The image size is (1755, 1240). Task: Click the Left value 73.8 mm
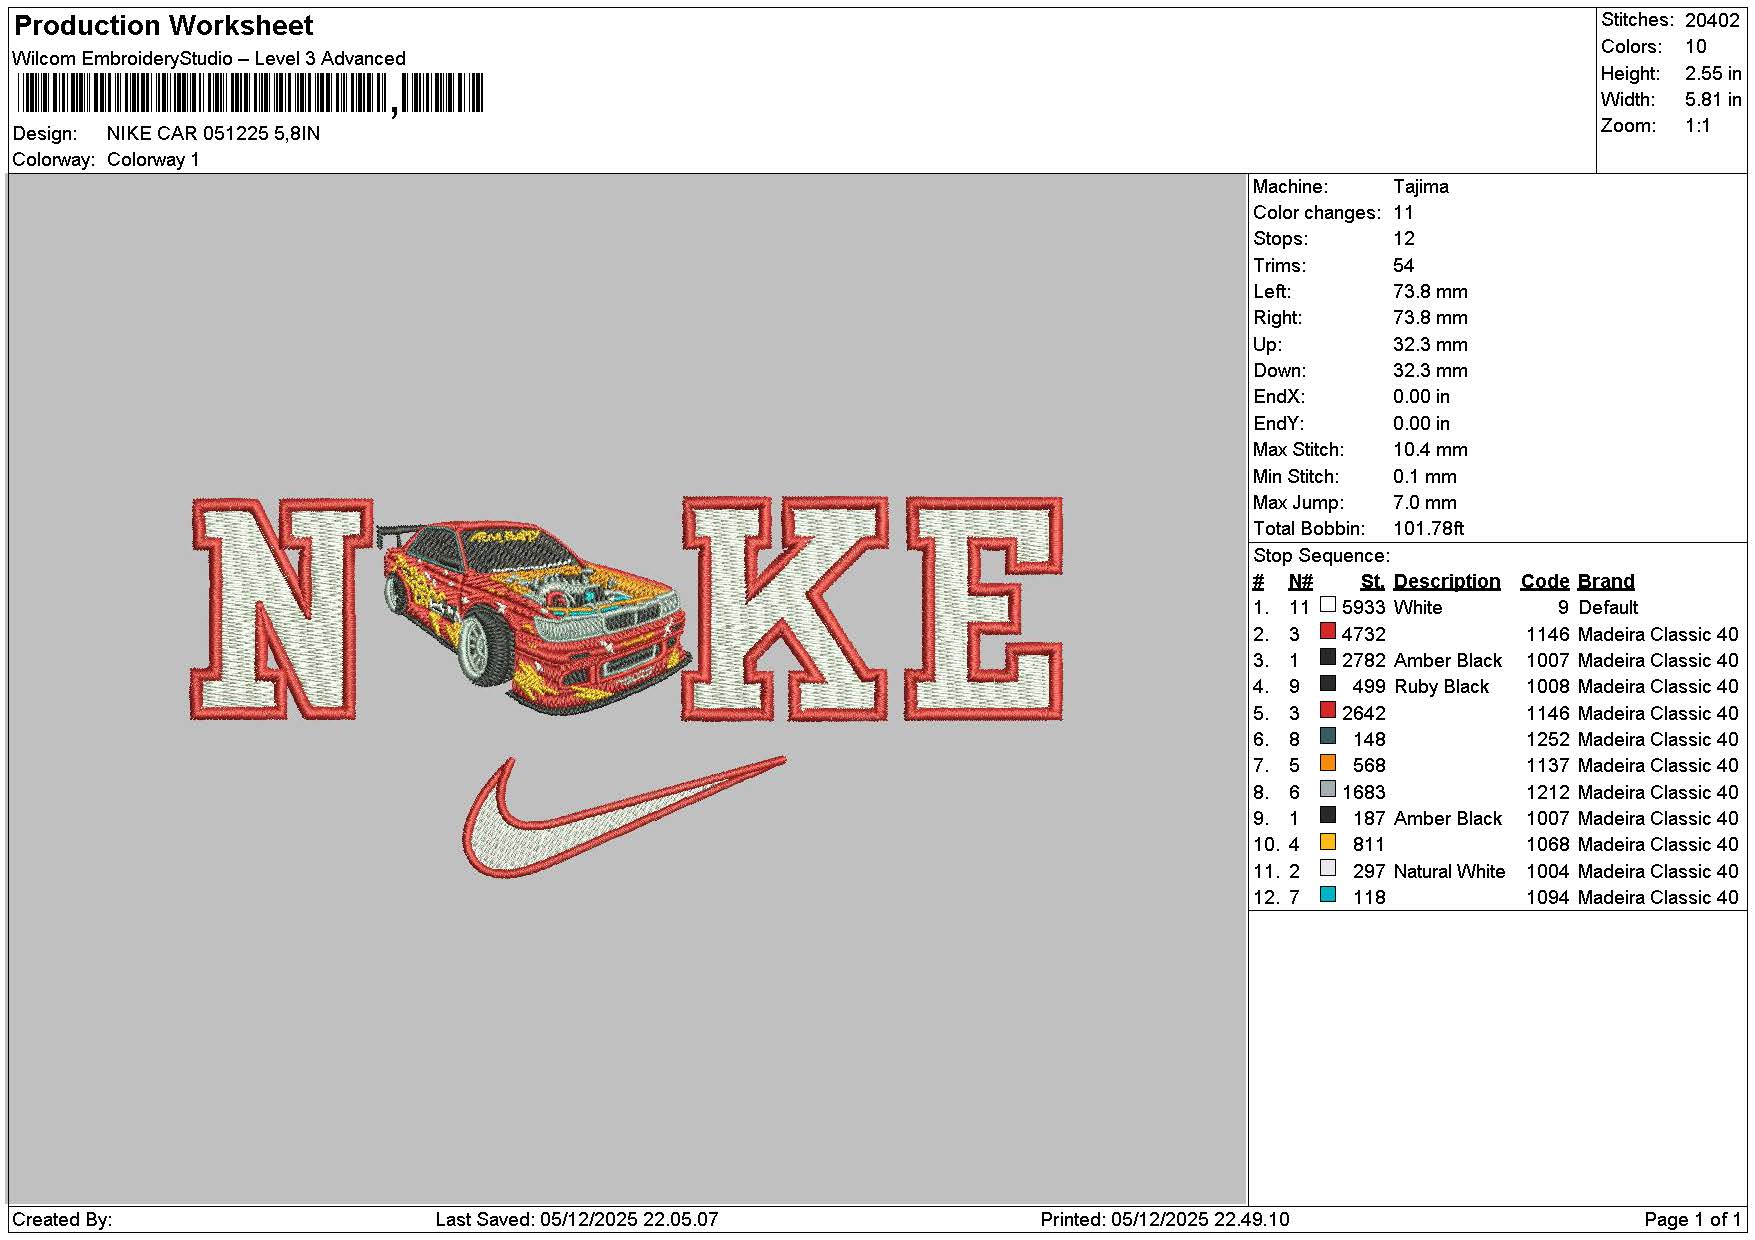click(1430, 292)
